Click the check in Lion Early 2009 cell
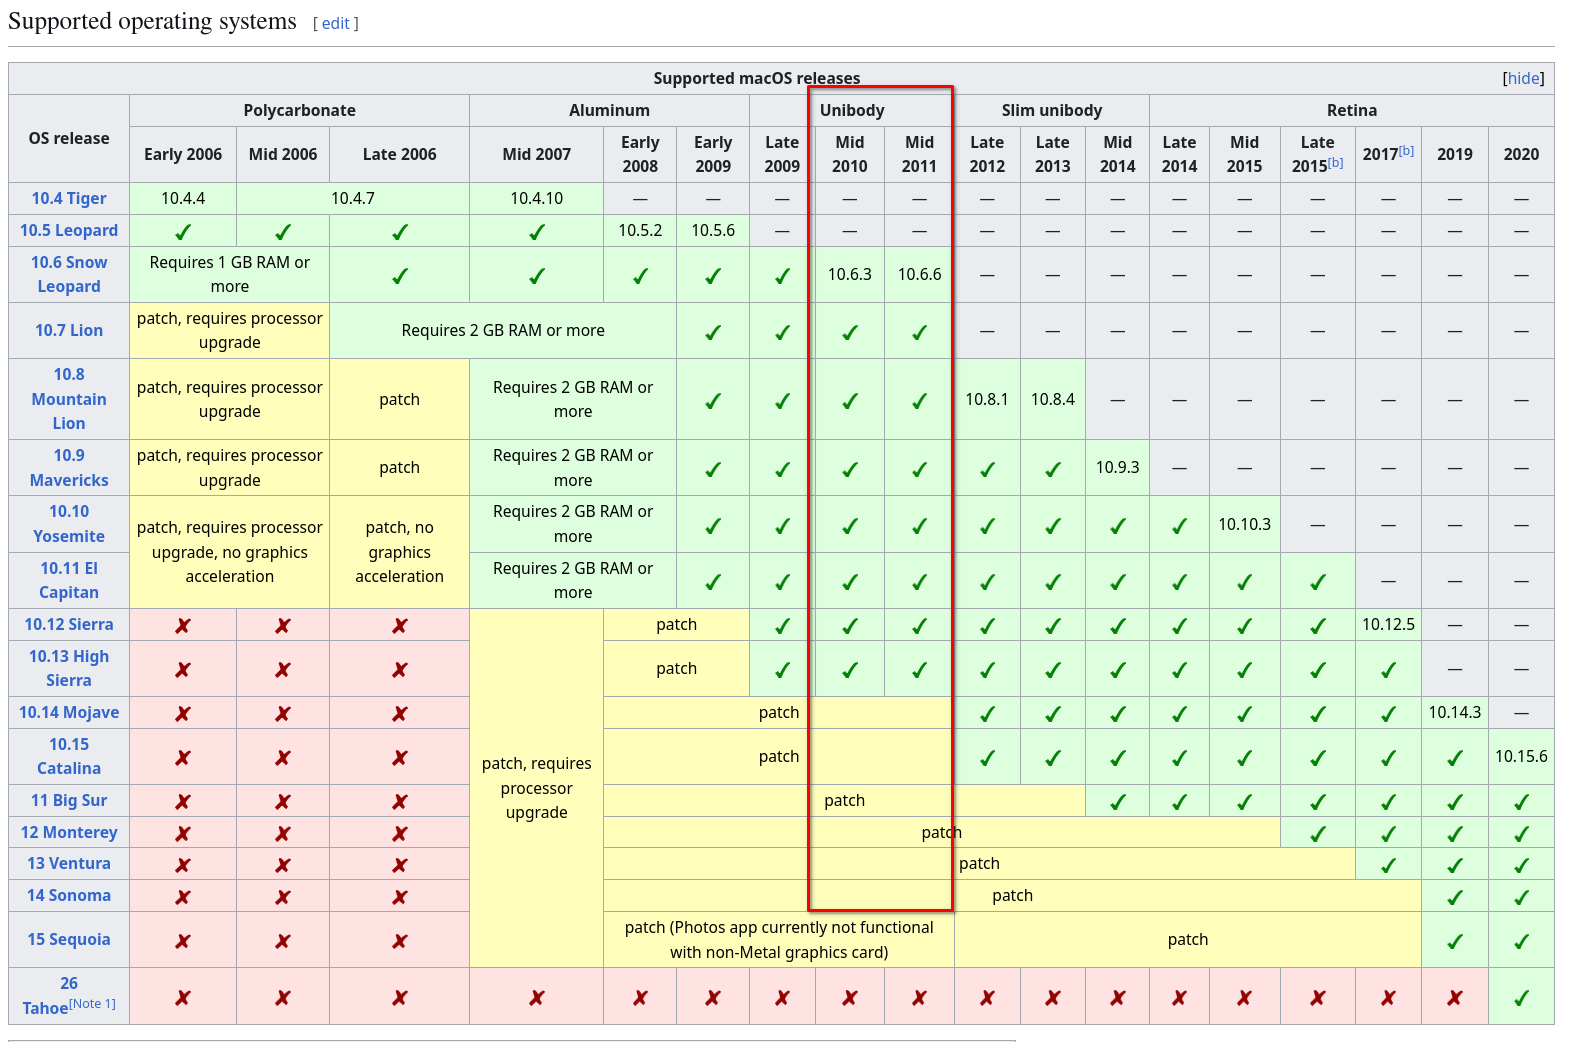This screenshot has width=1574, height=1042. click(x=713, y=331)
